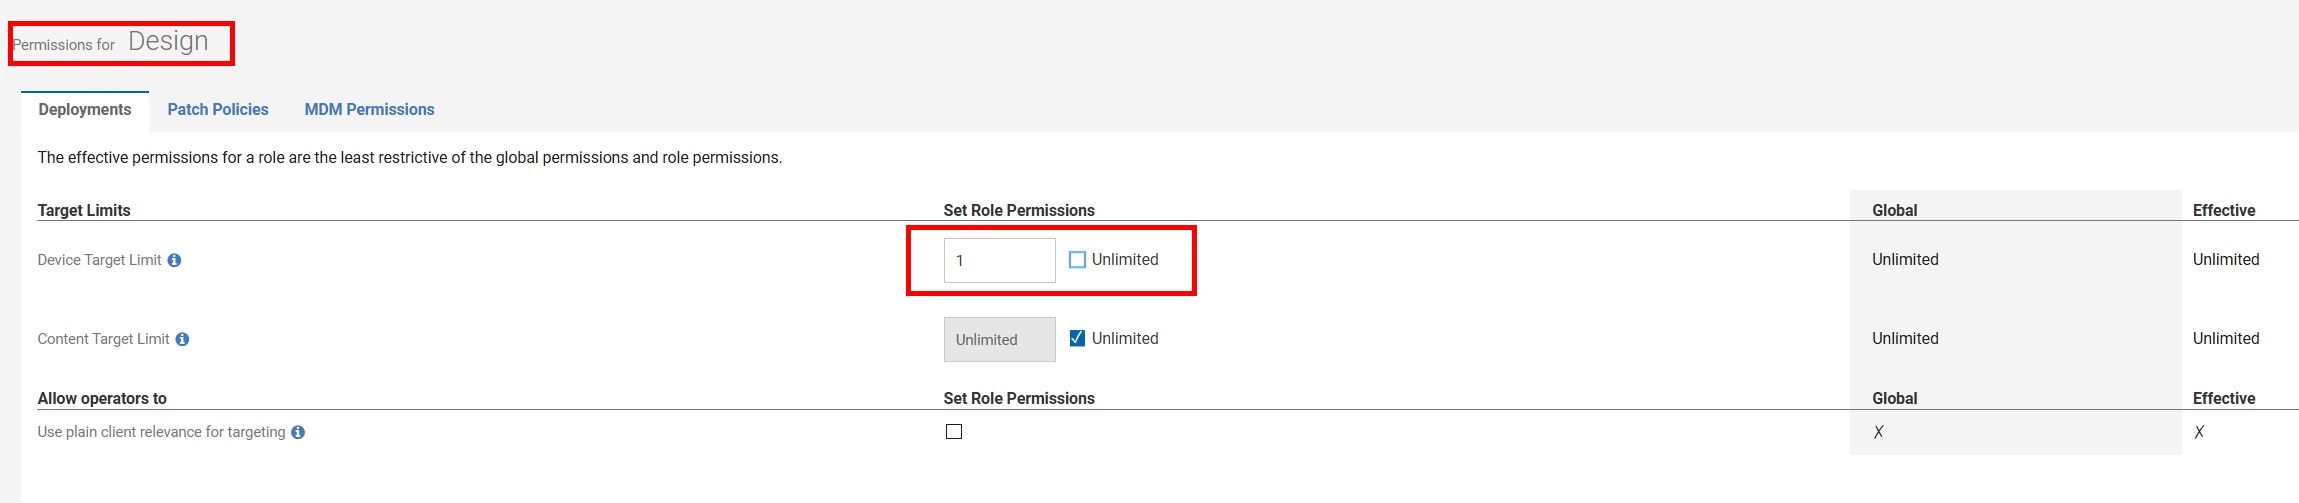The width and height of the screenshot is (2299, 503).
Task: Open info icon for plain client relevance
Action: tap(298, 432)
